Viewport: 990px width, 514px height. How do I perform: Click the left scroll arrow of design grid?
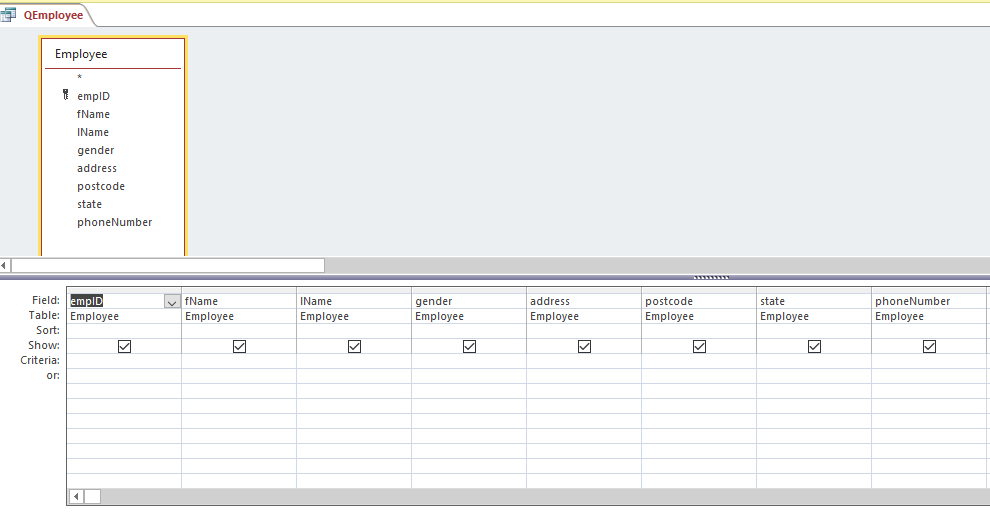(76, 496)
